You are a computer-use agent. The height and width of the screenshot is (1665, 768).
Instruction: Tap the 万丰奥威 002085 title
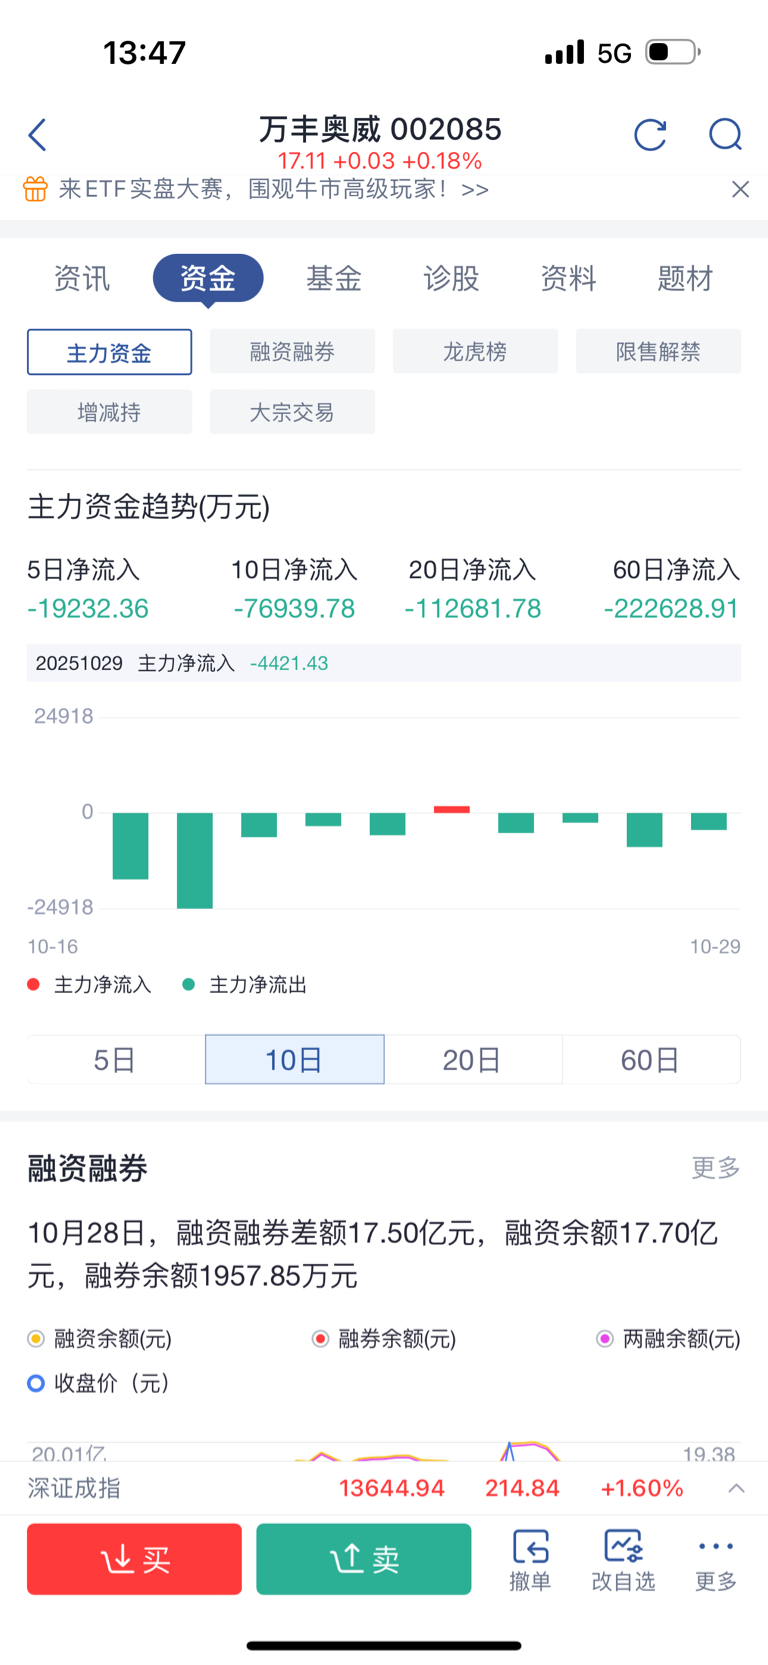(380, 129)
